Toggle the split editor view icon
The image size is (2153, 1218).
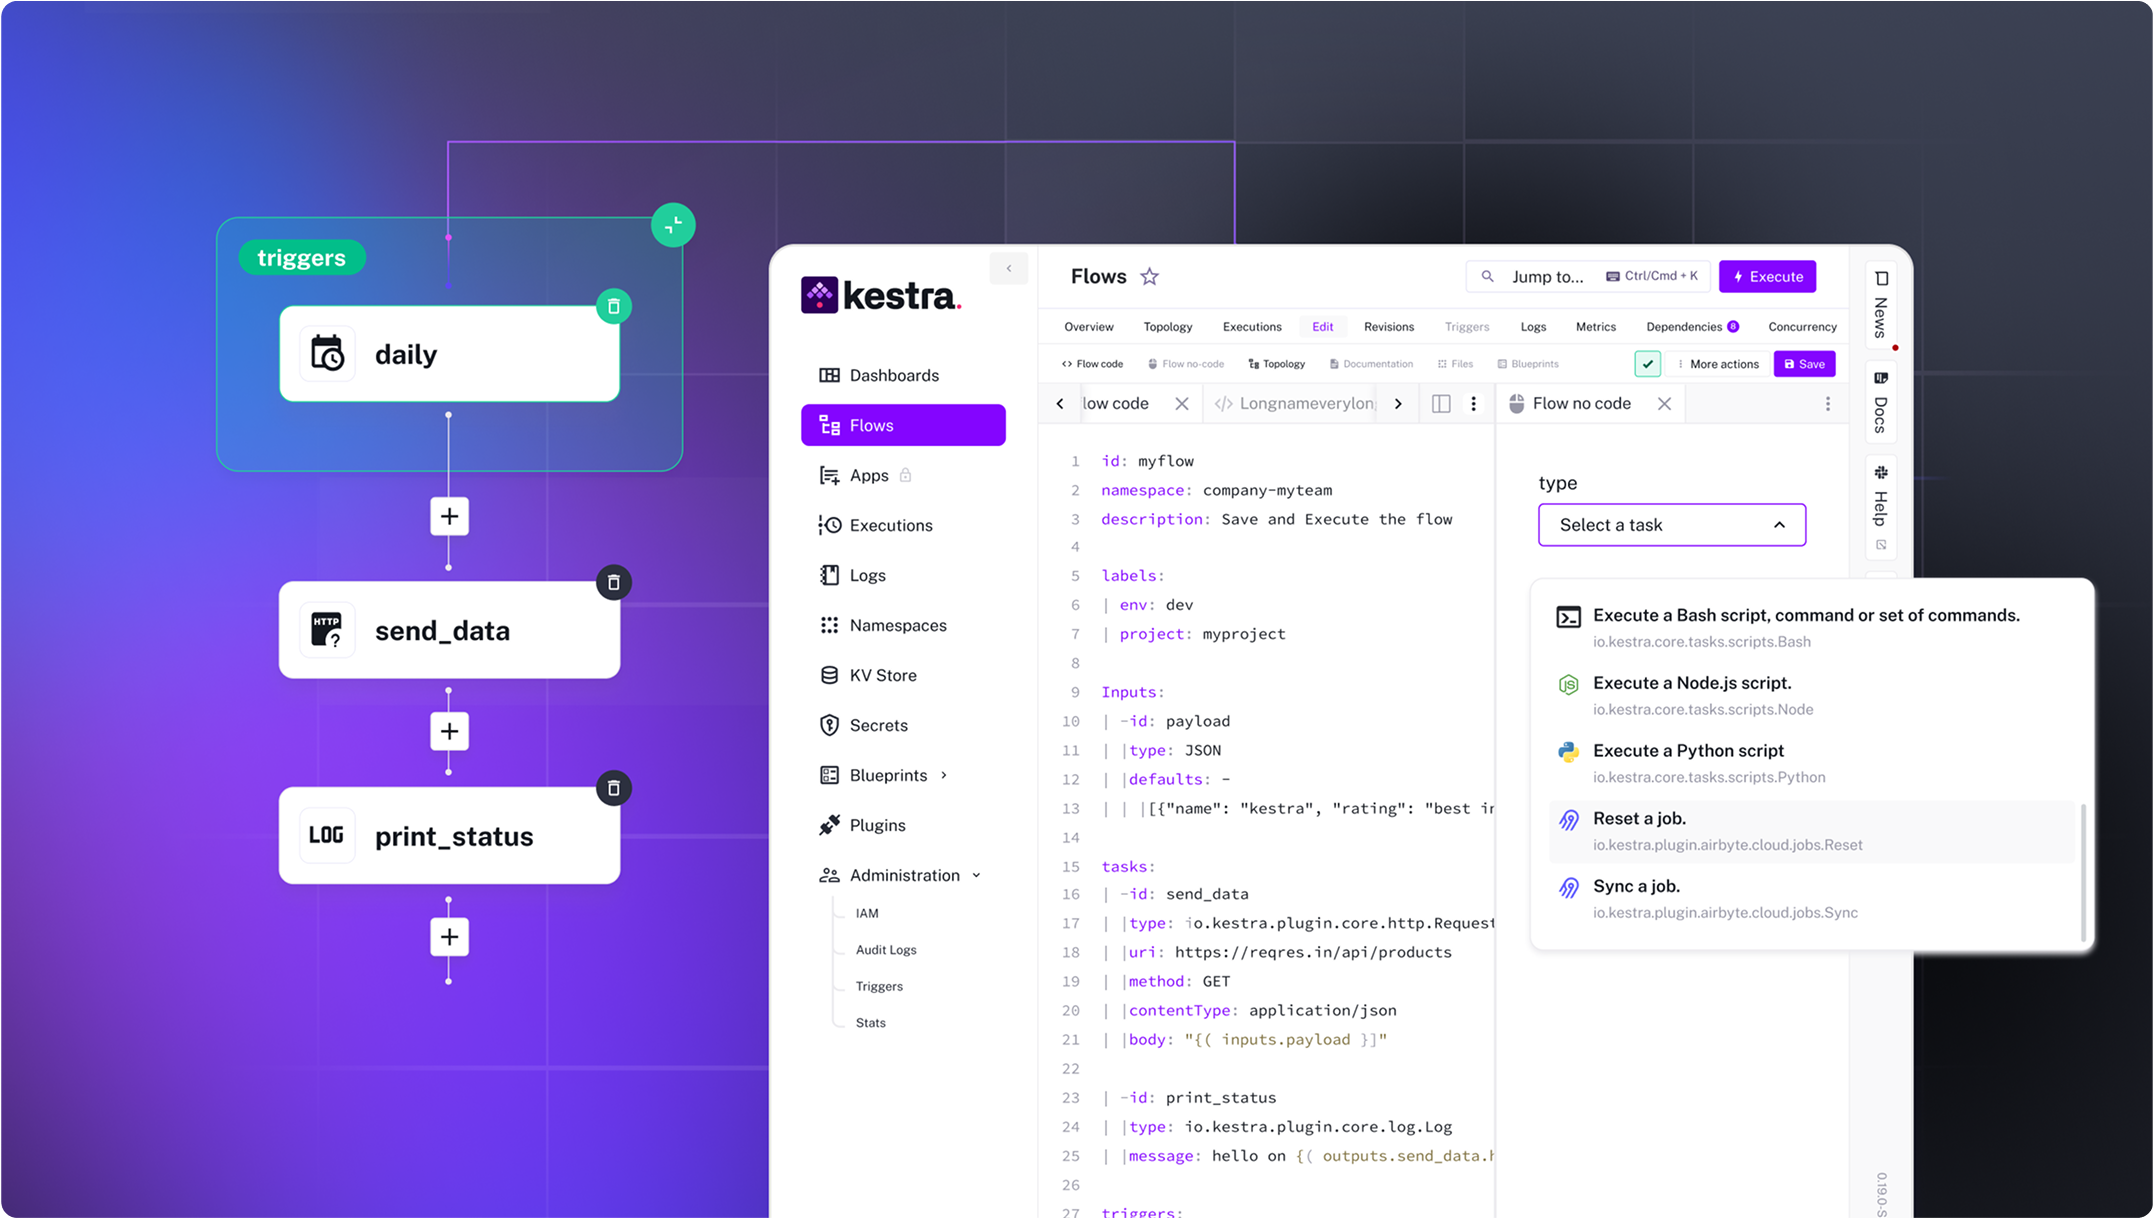[1440, 403]
